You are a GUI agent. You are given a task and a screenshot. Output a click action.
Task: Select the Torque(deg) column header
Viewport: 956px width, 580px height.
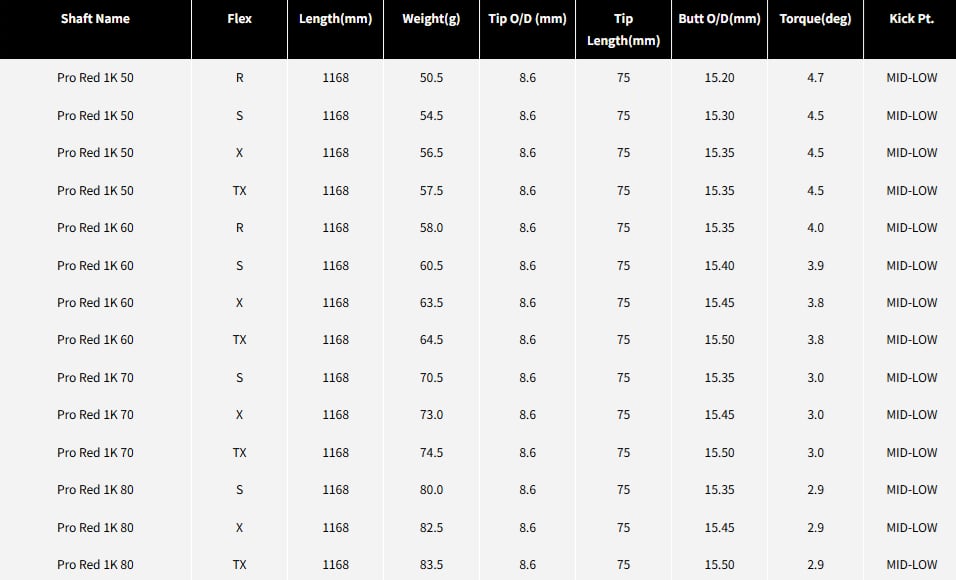815,19
